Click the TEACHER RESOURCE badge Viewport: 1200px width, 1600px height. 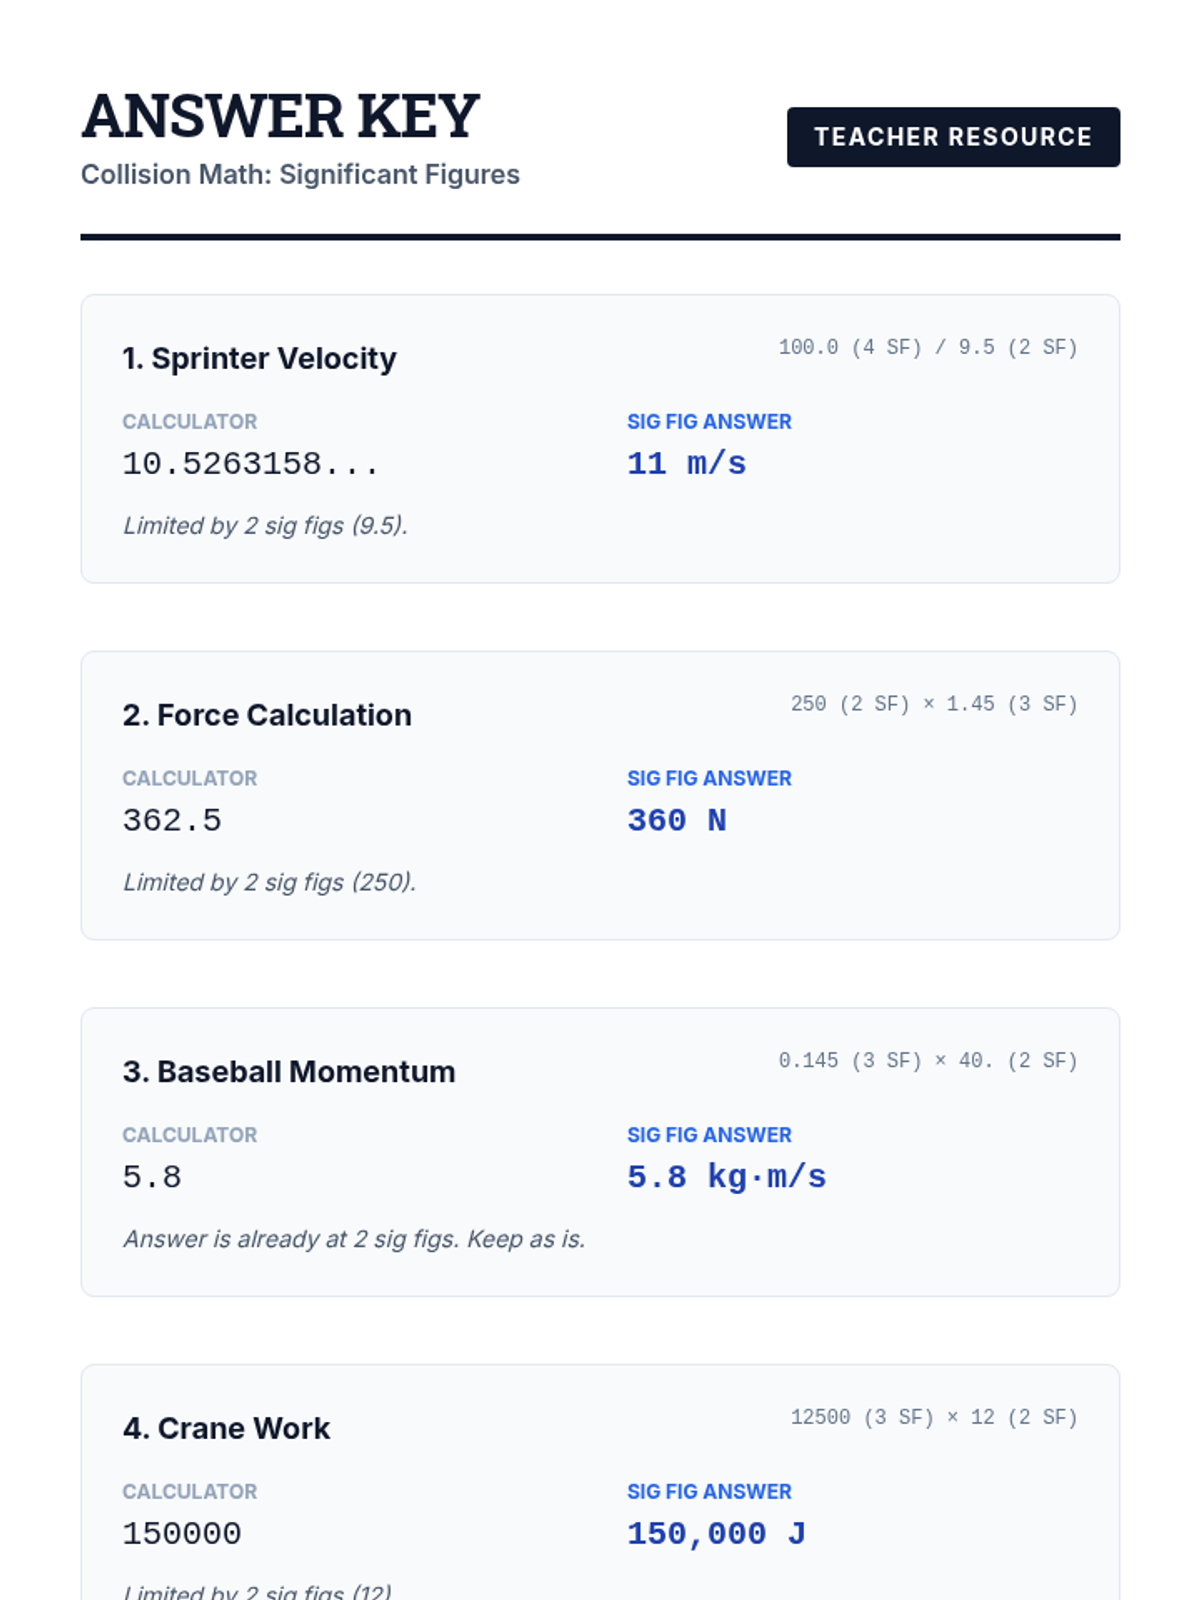952,137
